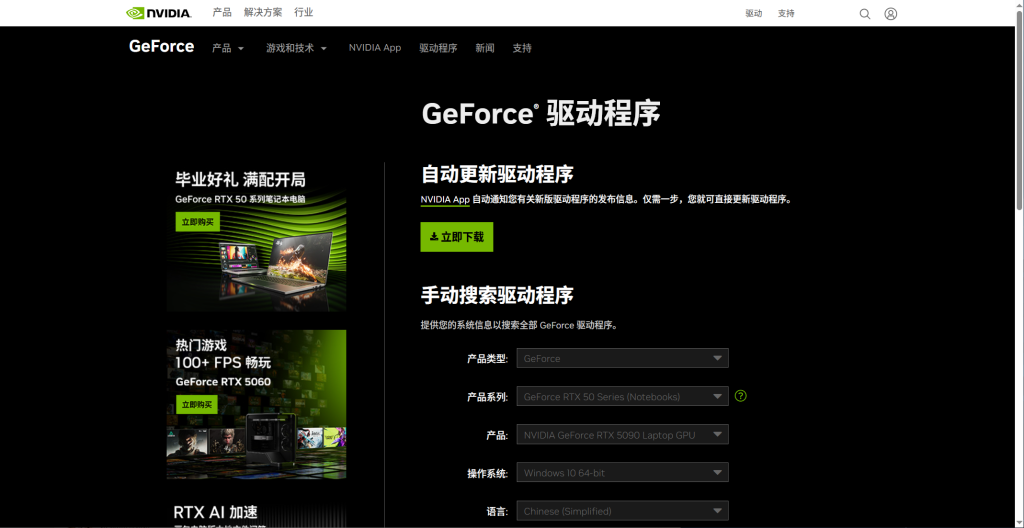Open the 产品系列 RTX 50 Series dropdown
Viewport: 1024px width, 528px height.
(x=622, y=396)
